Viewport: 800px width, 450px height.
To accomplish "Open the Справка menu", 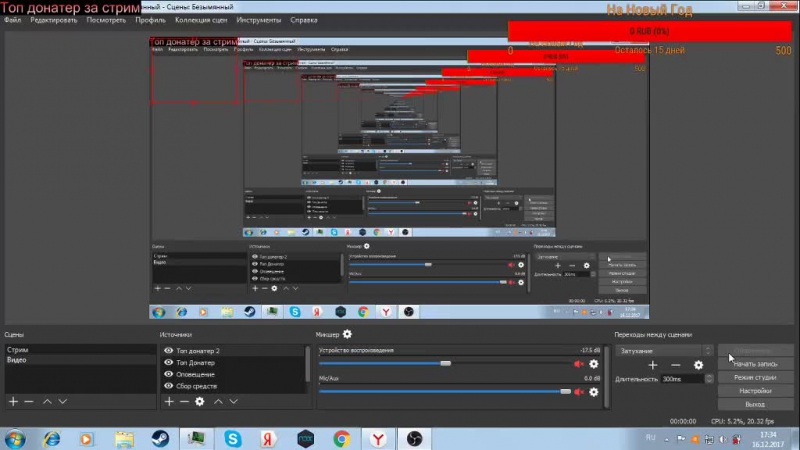I will 304,20.
